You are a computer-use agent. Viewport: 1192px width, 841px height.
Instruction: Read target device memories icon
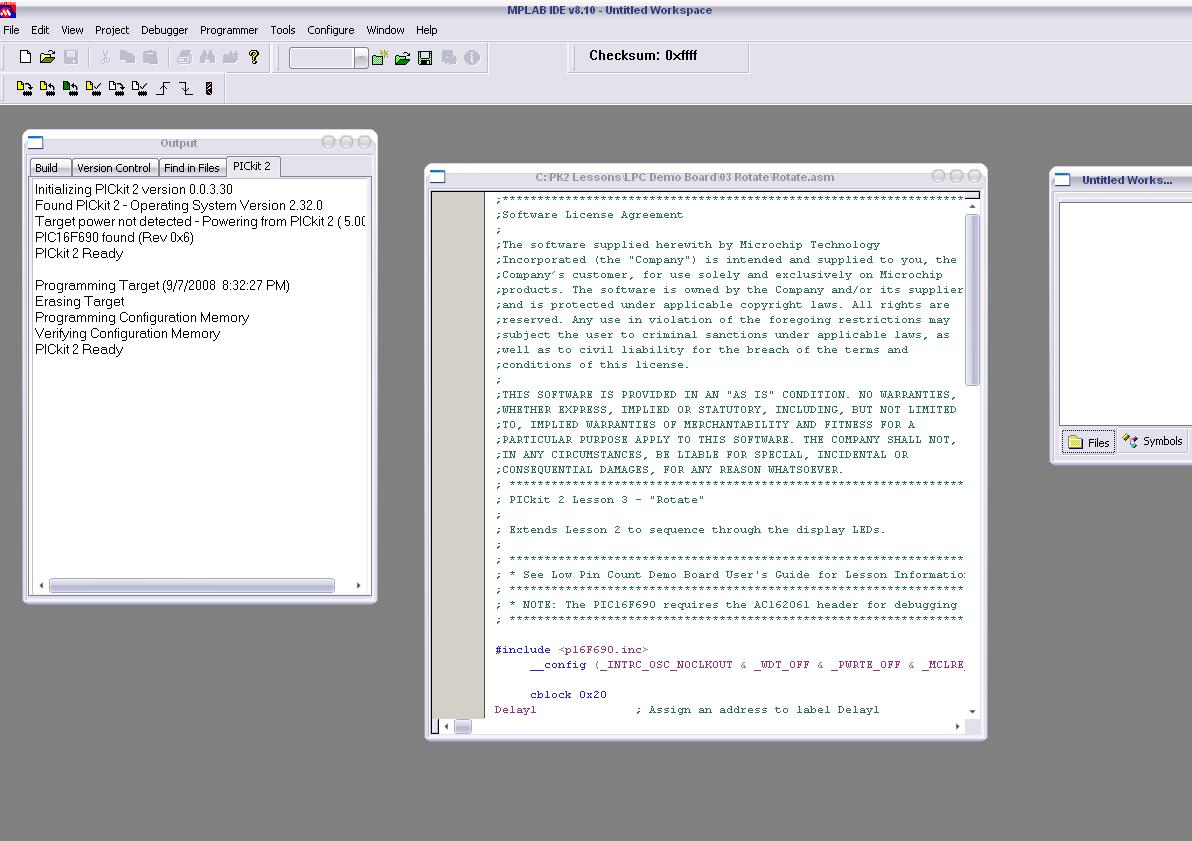[47, 88]
